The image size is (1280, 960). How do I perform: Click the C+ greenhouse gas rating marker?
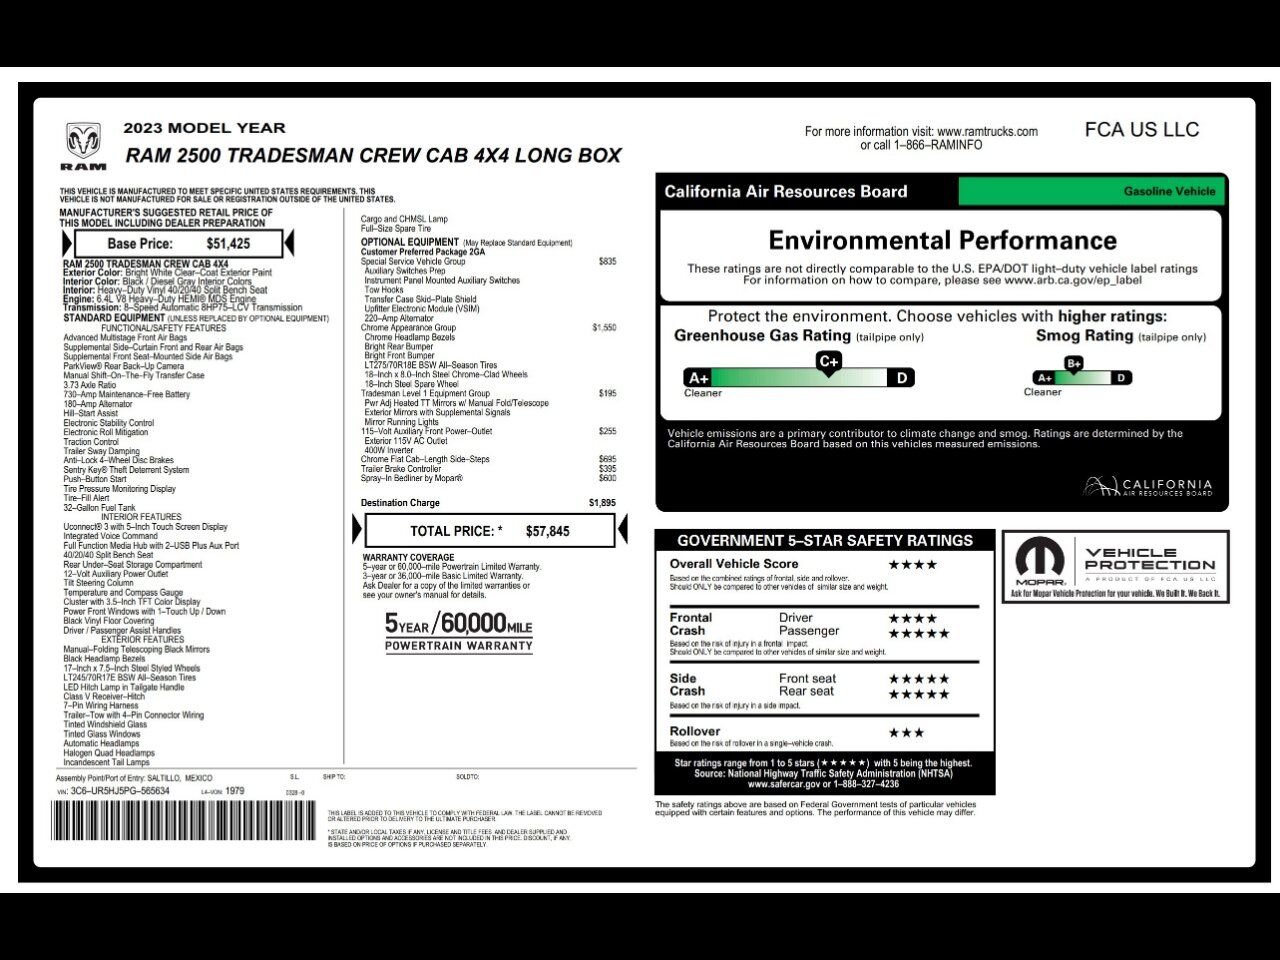pos(828,362)
